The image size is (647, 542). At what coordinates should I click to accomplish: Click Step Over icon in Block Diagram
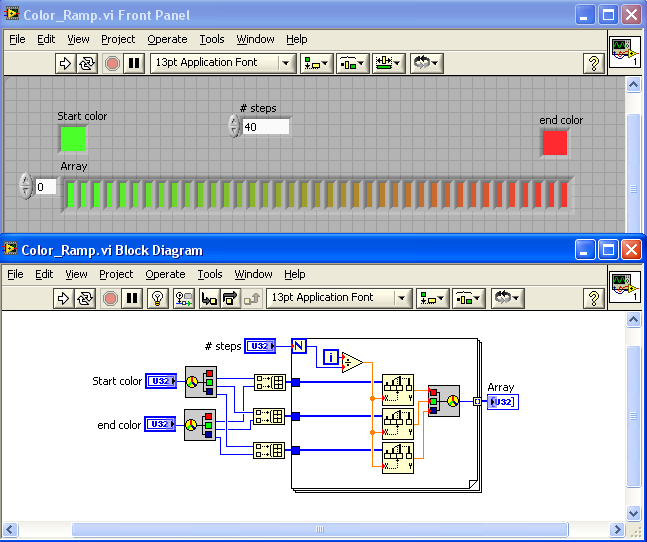click(x=231, y=298)
